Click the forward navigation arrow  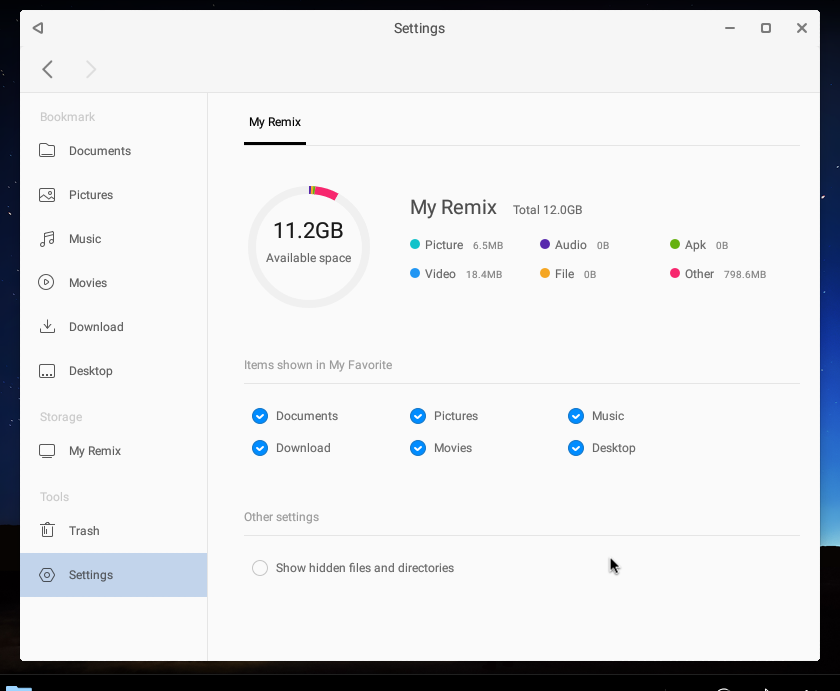(90, 69)
